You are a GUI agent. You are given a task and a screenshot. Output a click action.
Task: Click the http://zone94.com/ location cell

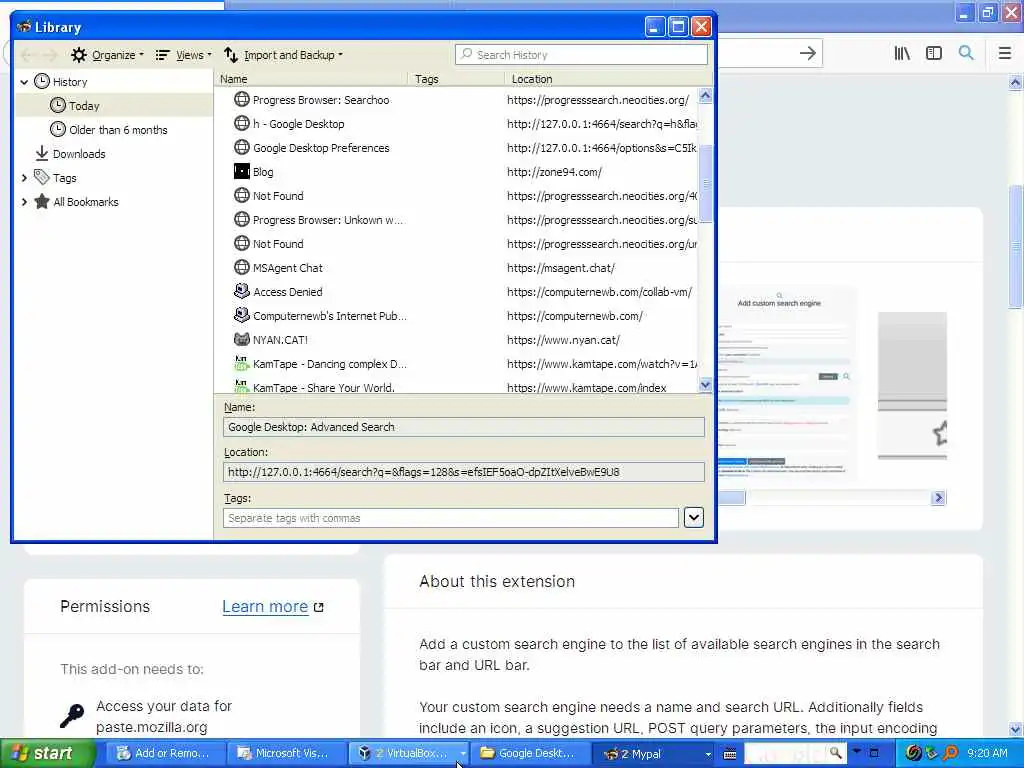pos(554,172)
